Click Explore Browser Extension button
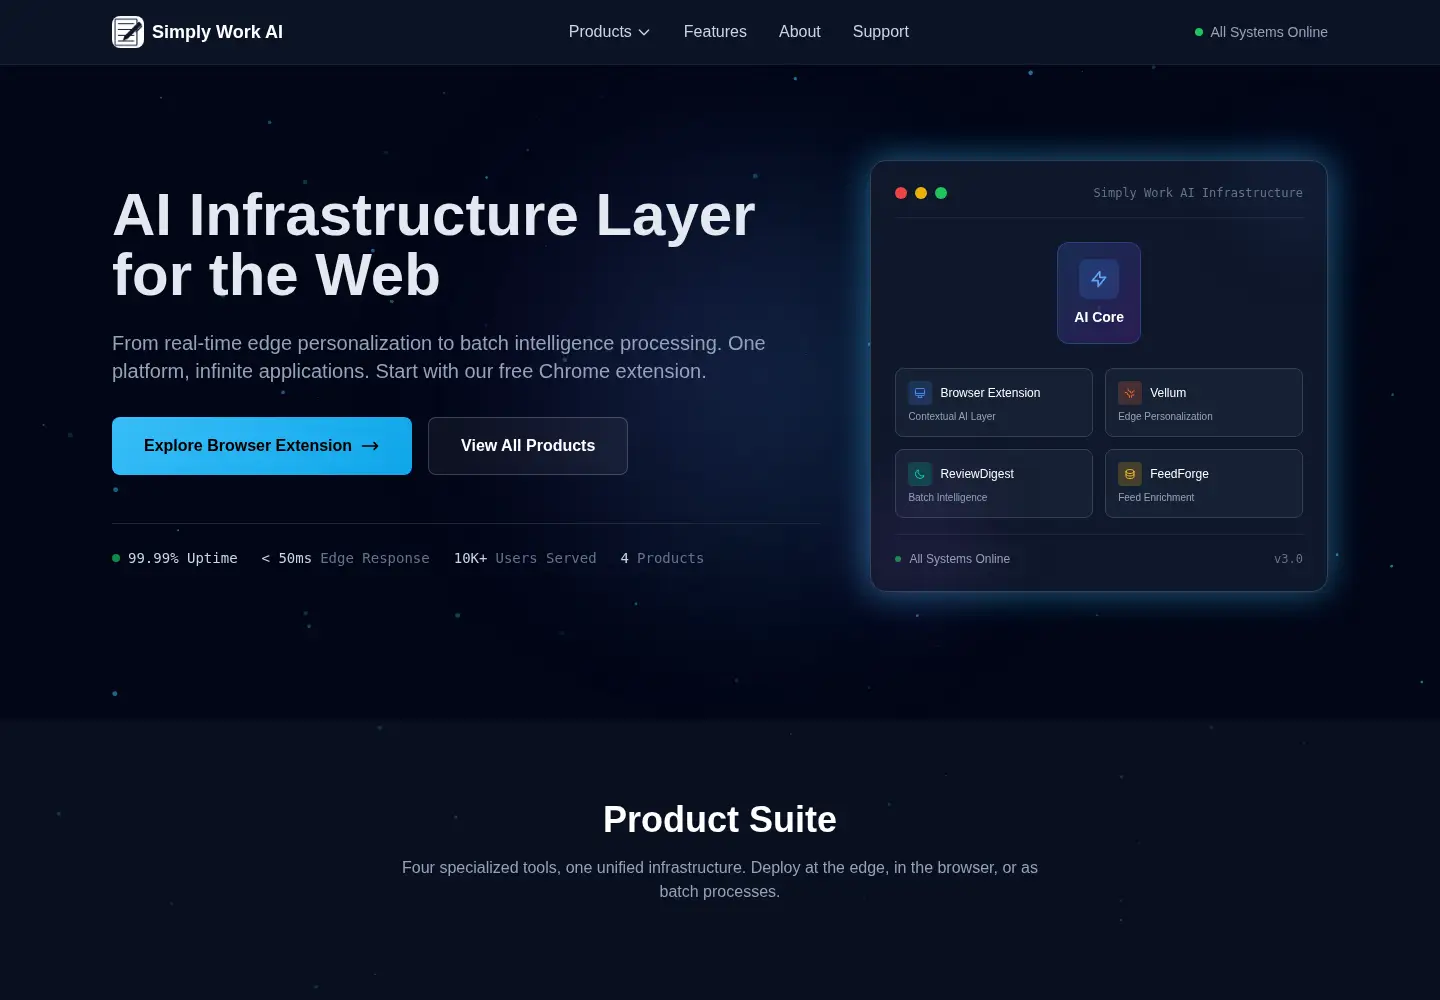Viewport: 1440px width, 1000px height. pyautogui.click(x=262, y=446)
